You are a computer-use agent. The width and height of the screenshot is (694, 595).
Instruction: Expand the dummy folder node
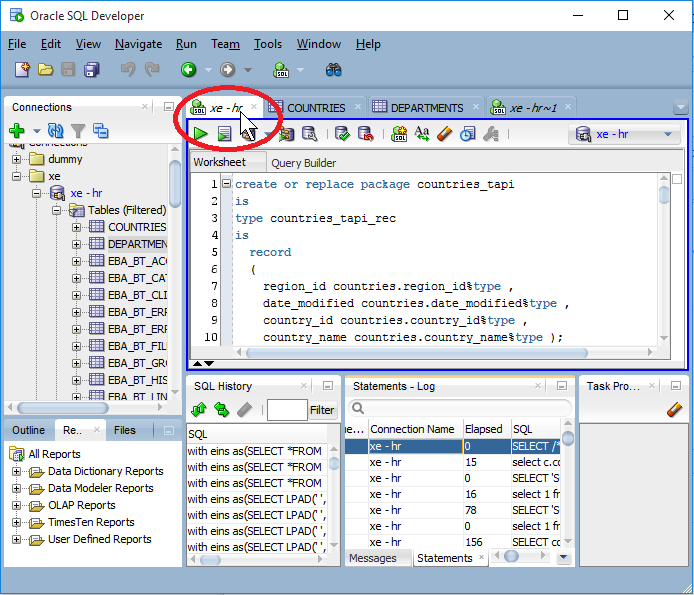(16, 159)
